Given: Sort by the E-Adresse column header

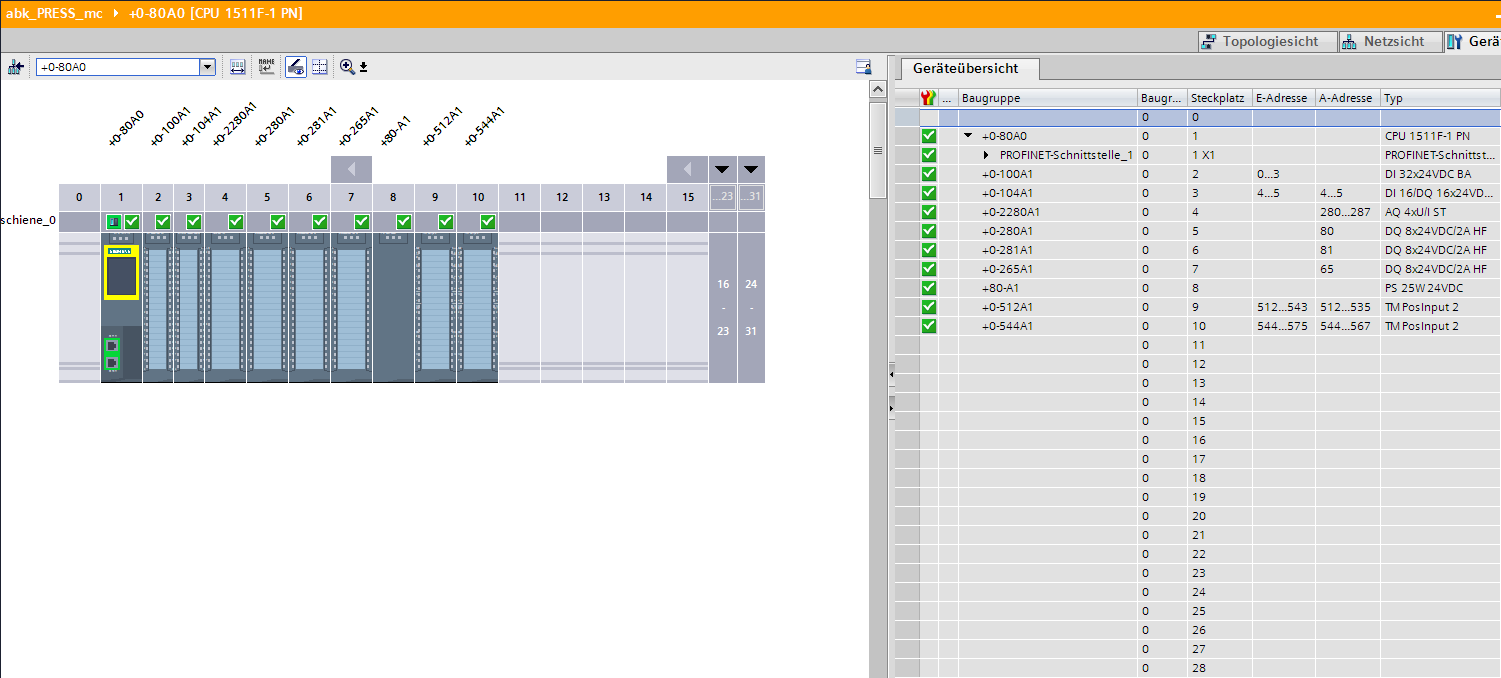Looking at the screenshot, I should click(x=1283, y=98).
